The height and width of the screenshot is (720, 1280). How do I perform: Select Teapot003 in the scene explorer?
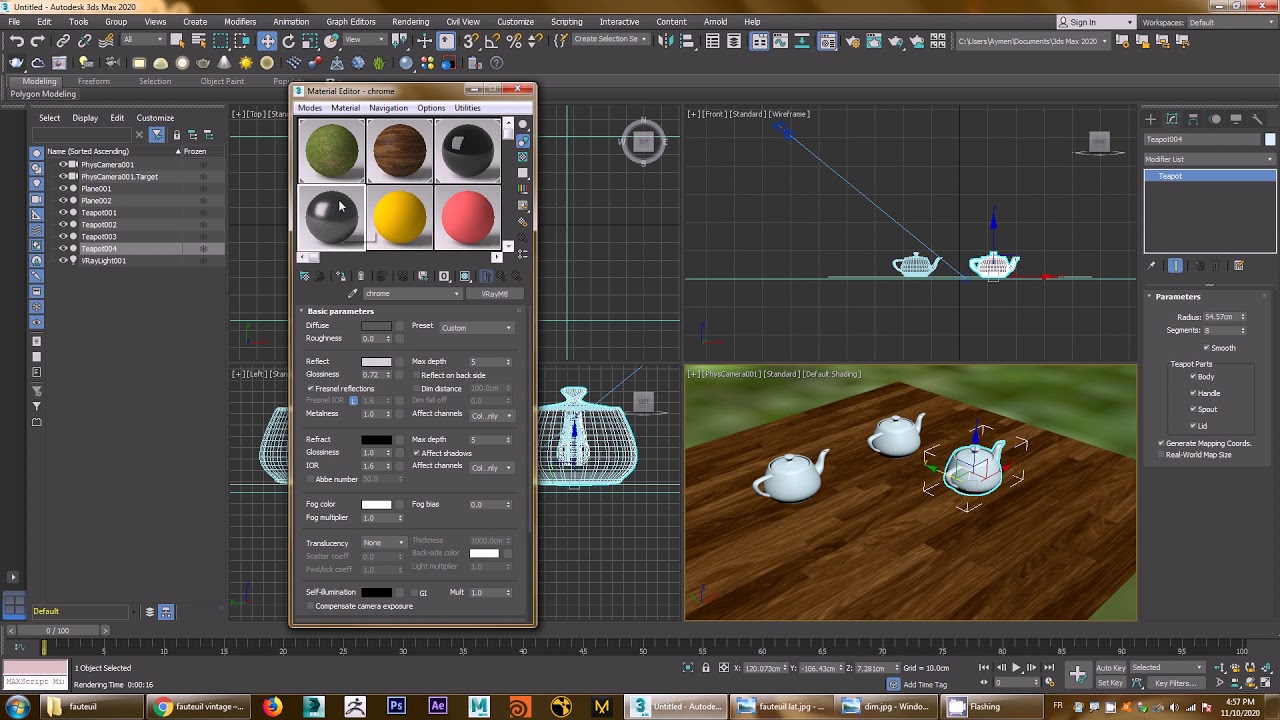pyautogui.click(x=98, y=237)
